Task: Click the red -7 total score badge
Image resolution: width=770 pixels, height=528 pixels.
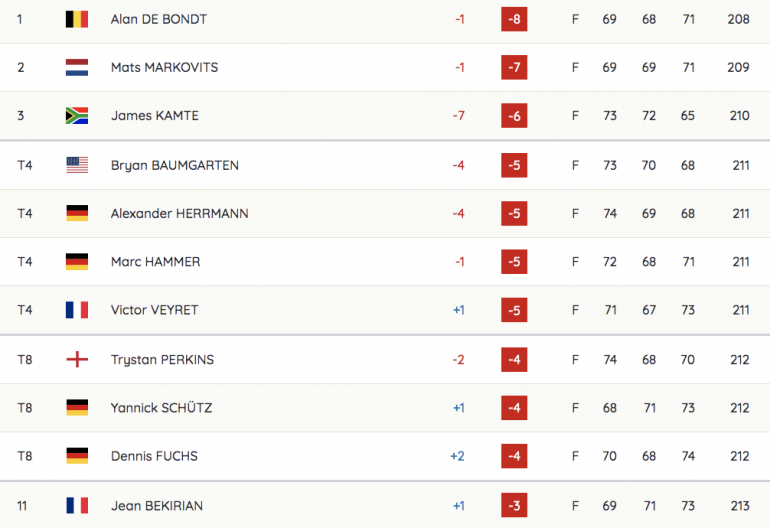Action: [514, 67]
